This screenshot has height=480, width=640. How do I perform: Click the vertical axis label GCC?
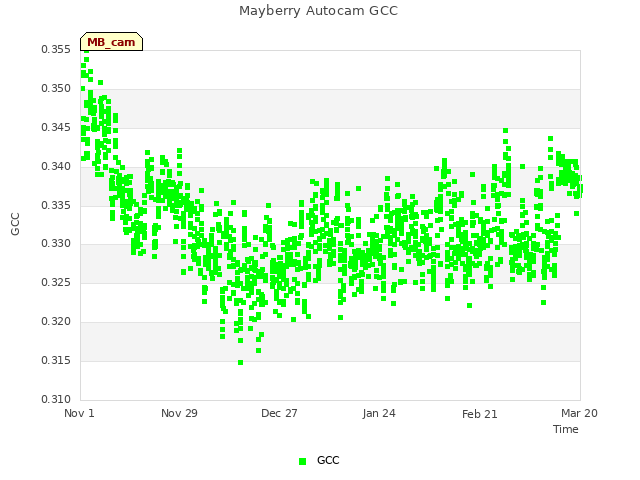coord(15,224)
